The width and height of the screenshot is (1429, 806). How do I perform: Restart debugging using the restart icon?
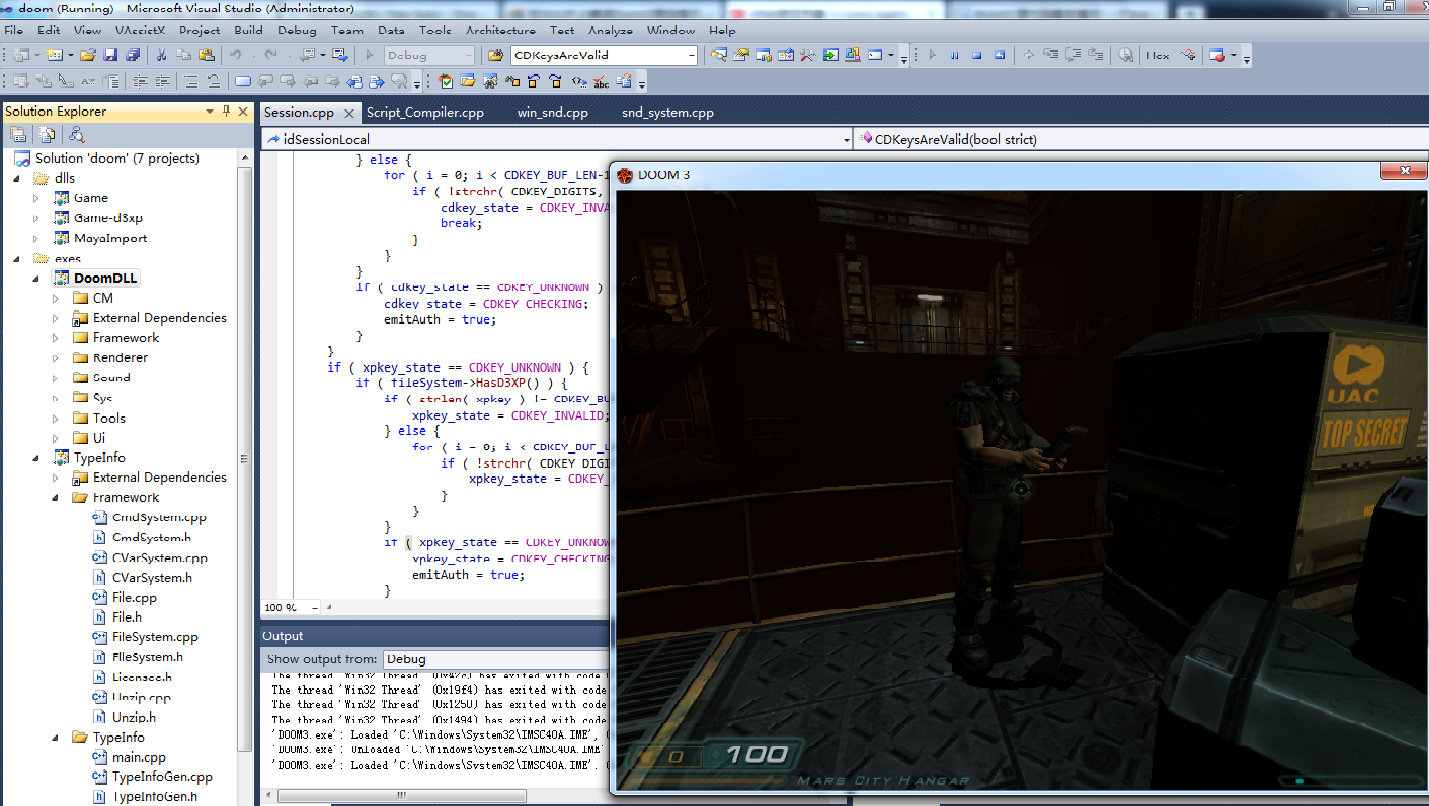pyautogui.click(x=1000, y=55)
